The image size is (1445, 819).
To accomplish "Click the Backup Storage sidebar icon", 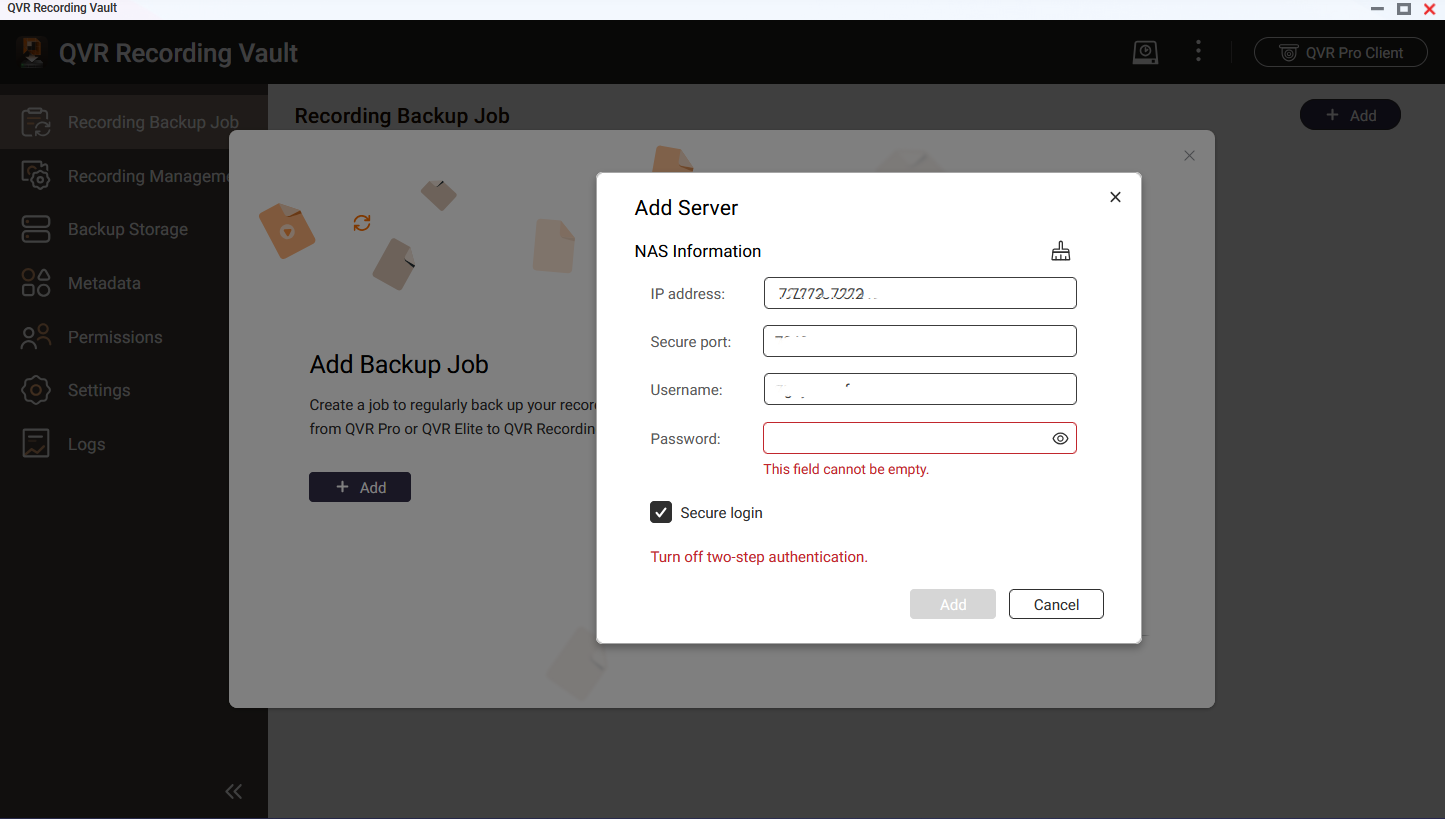I will (36, 229).
